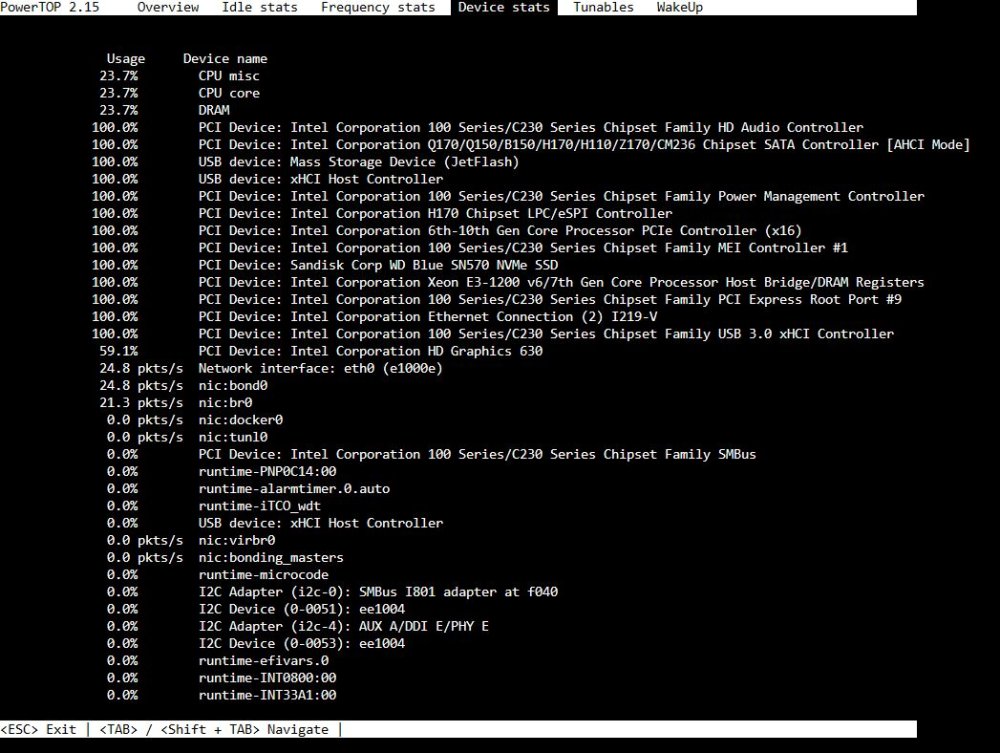
Task: Click the PowerTOP 2.15 title text
Action: point(50,8)
